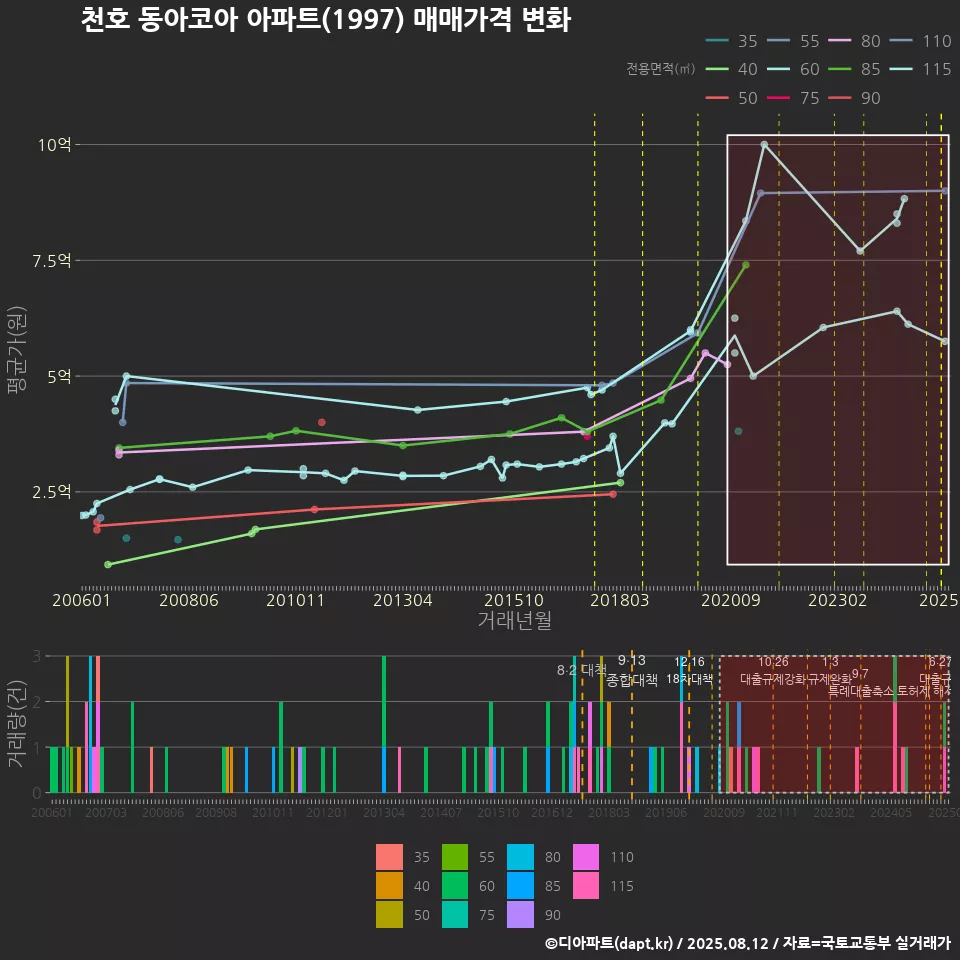Toggle the 110 line entry in top legend
Viewport: 960px width, 960px height.
point(920,41)
